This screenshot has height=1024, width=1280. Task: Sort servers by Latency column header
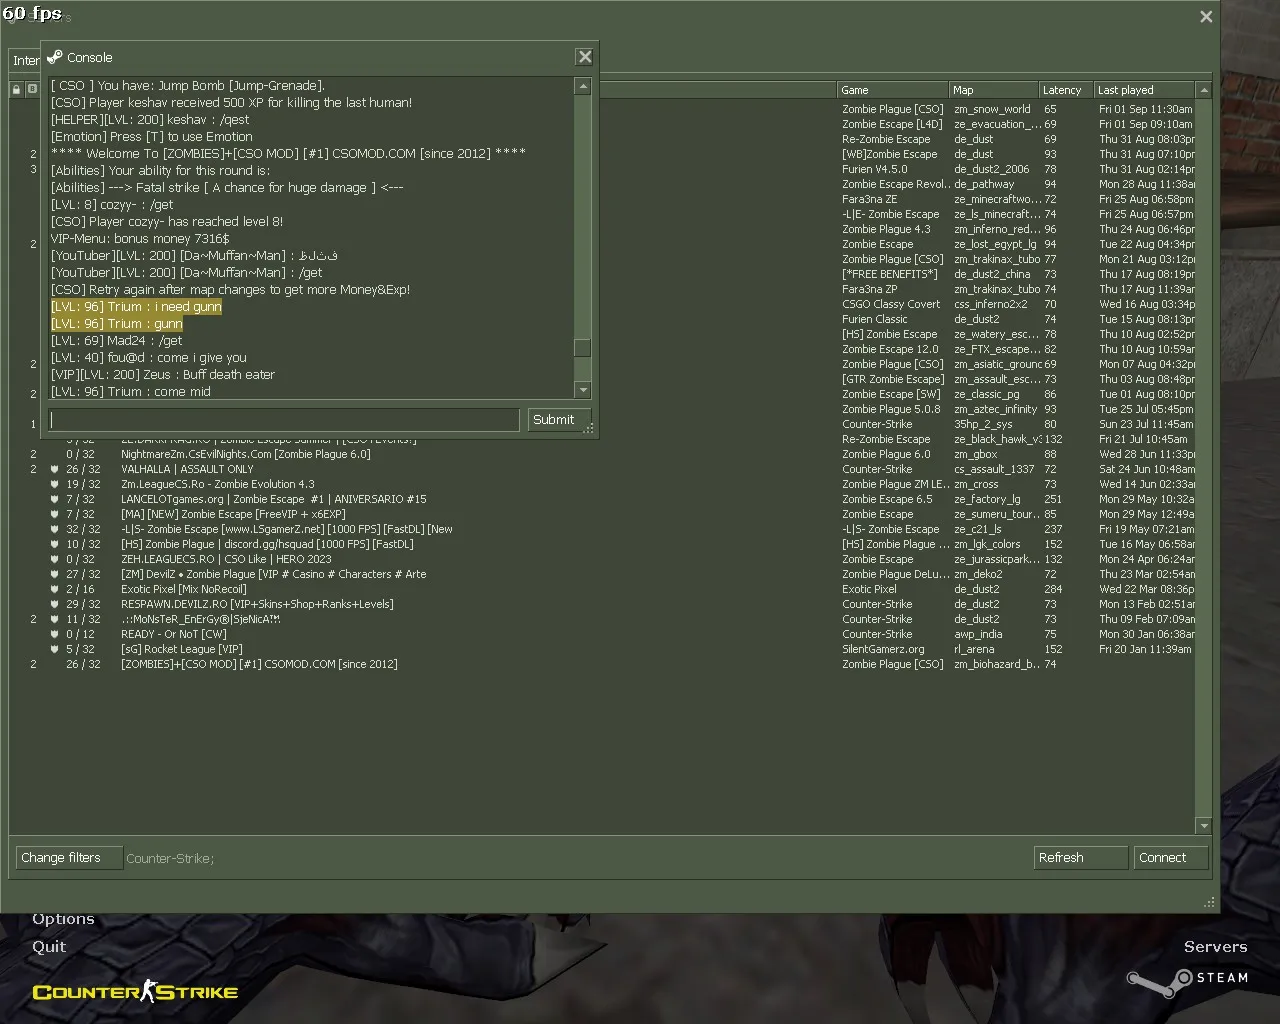[1065, 90]
